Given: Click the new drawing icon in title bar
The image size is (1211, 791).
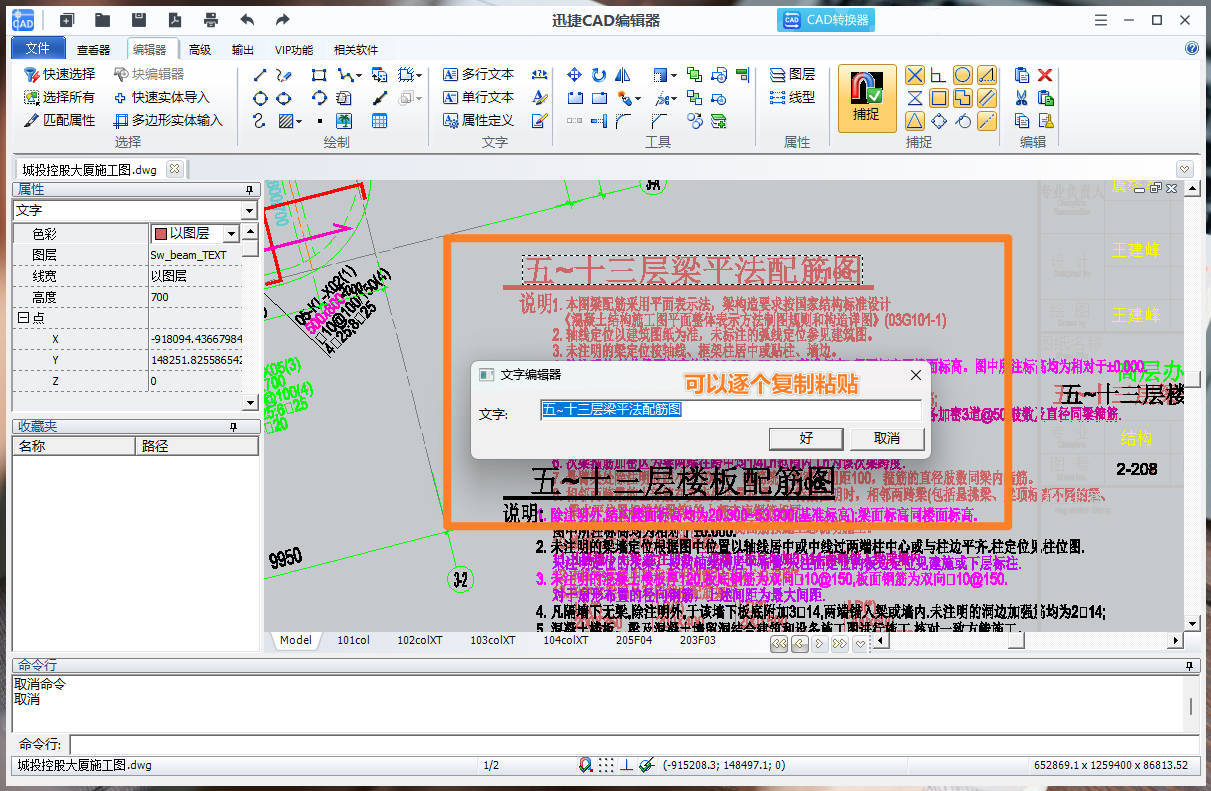Looking at the screenshot, I should [x=66, y=20].
